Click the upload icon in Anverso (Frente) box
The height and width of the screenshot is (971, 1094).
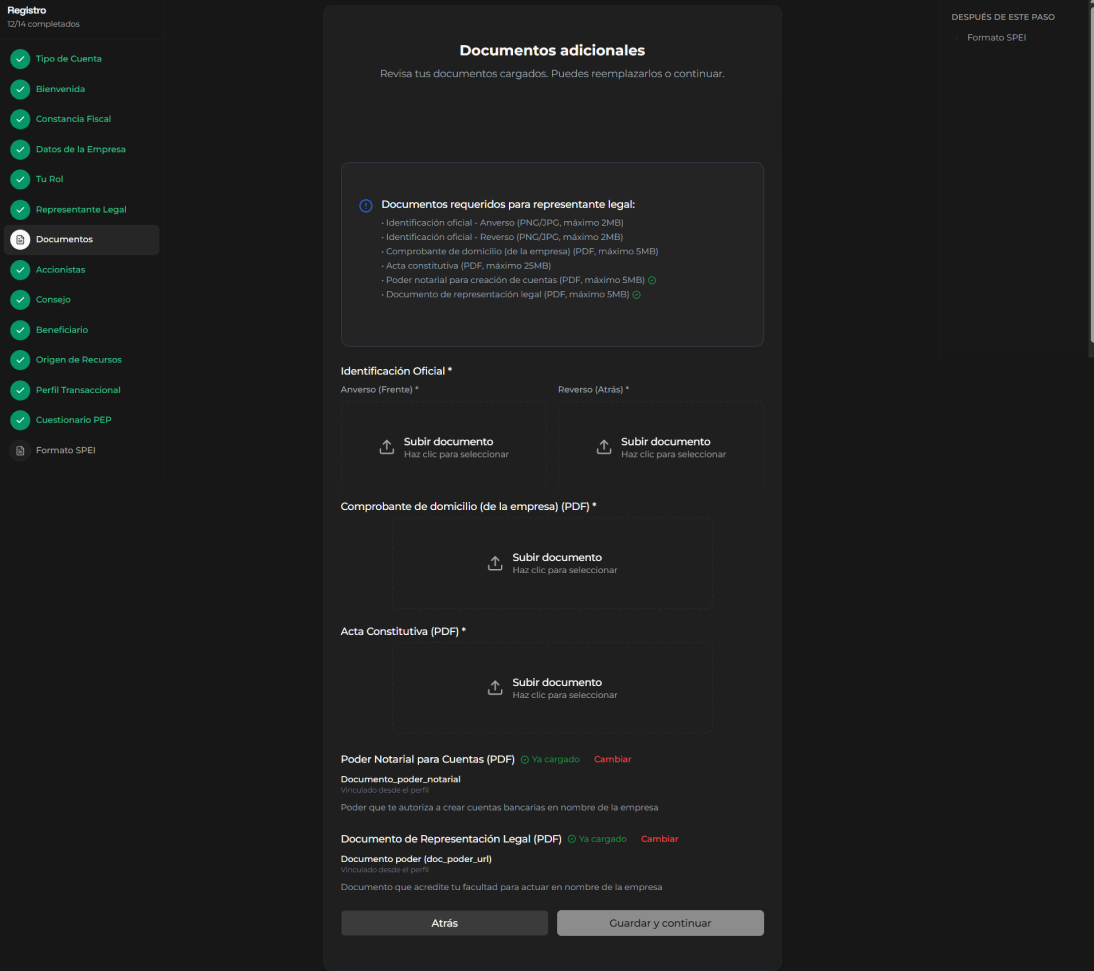[x=387, y=447]
